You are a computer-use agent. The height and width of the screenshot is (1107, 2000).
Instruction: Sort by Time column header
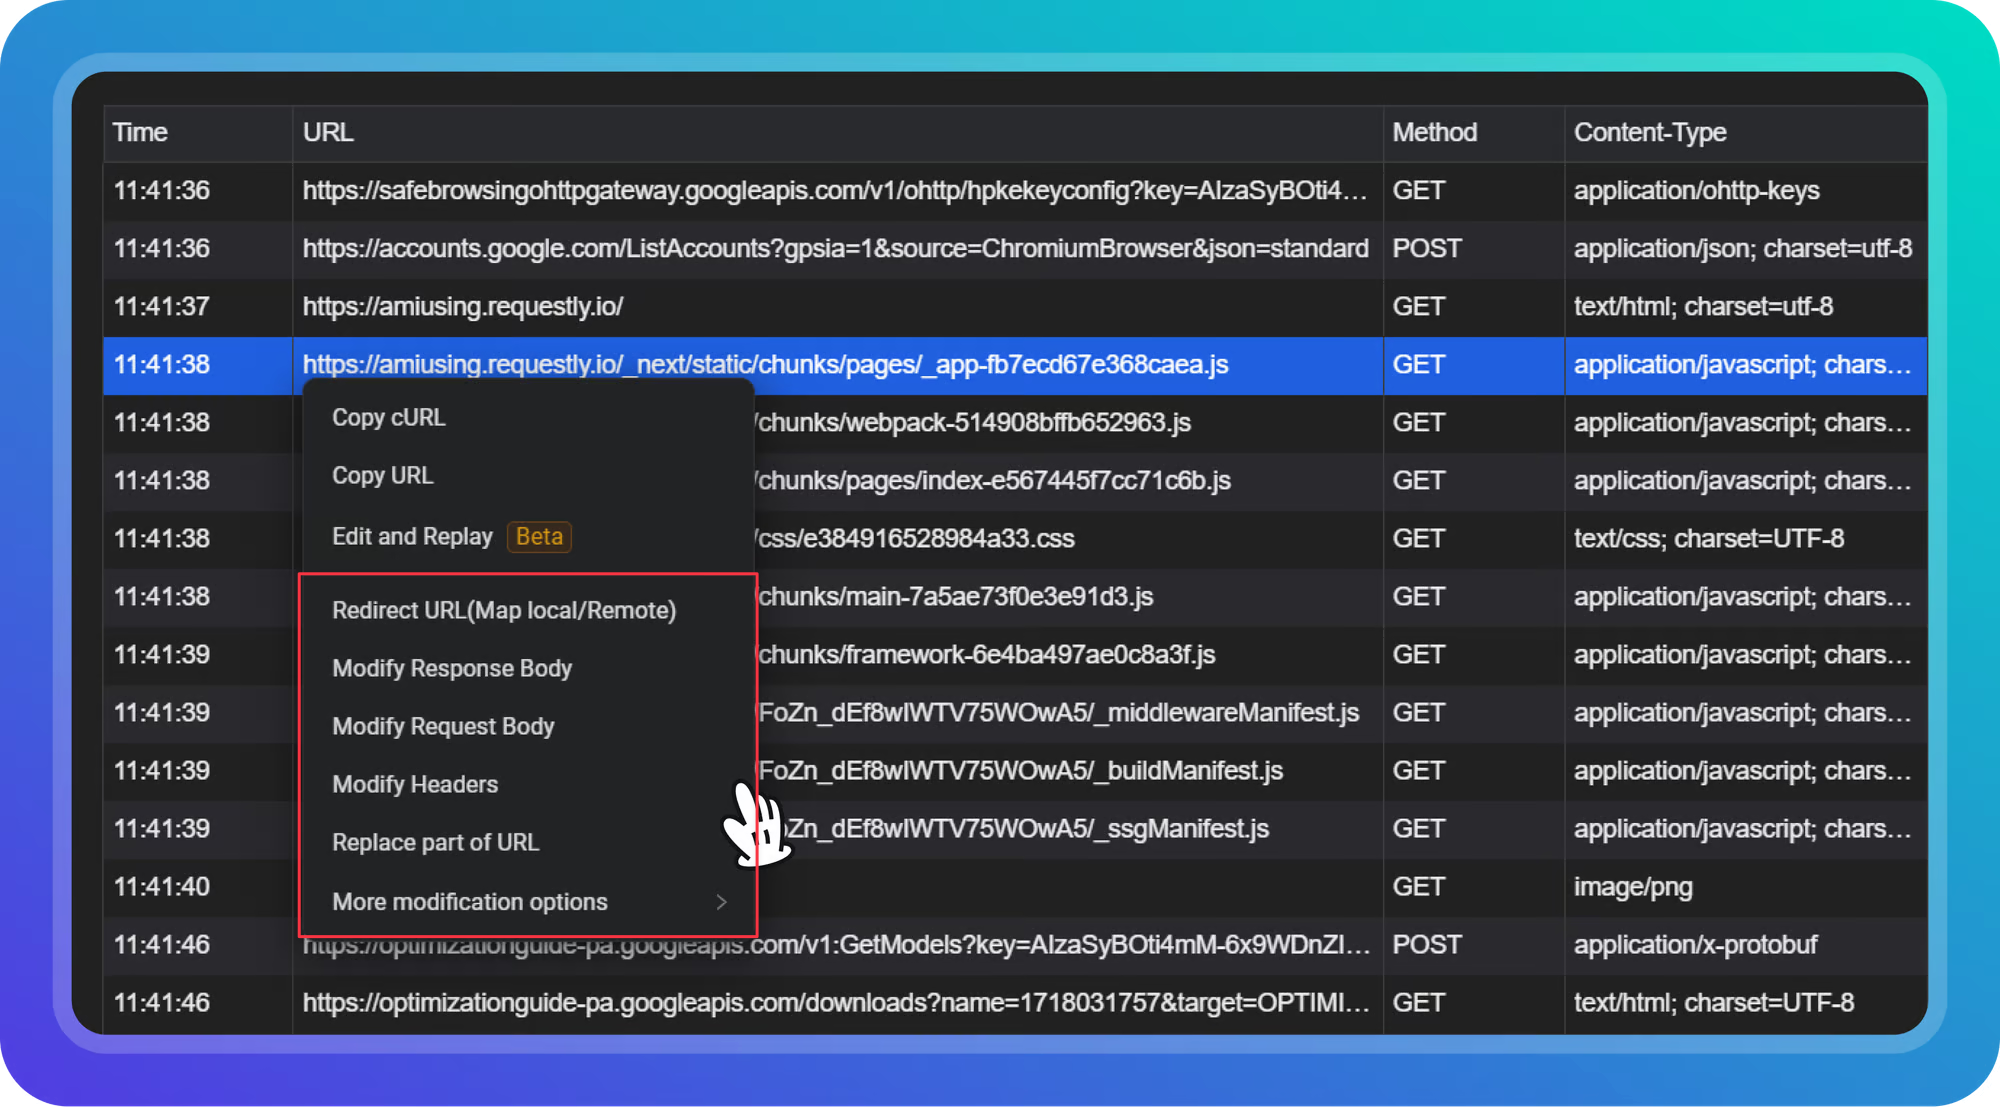coord(140,133)
